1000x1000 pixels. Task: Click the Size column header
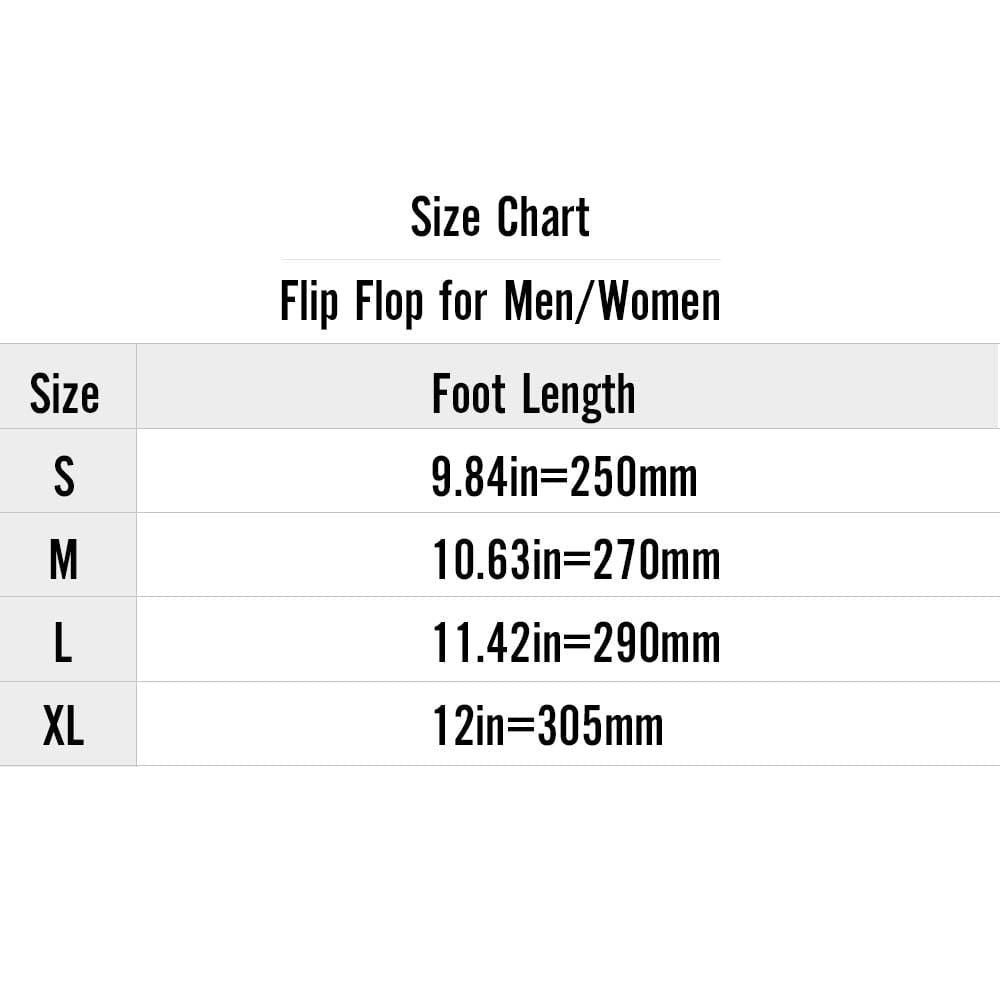click(x=65, y=394)
